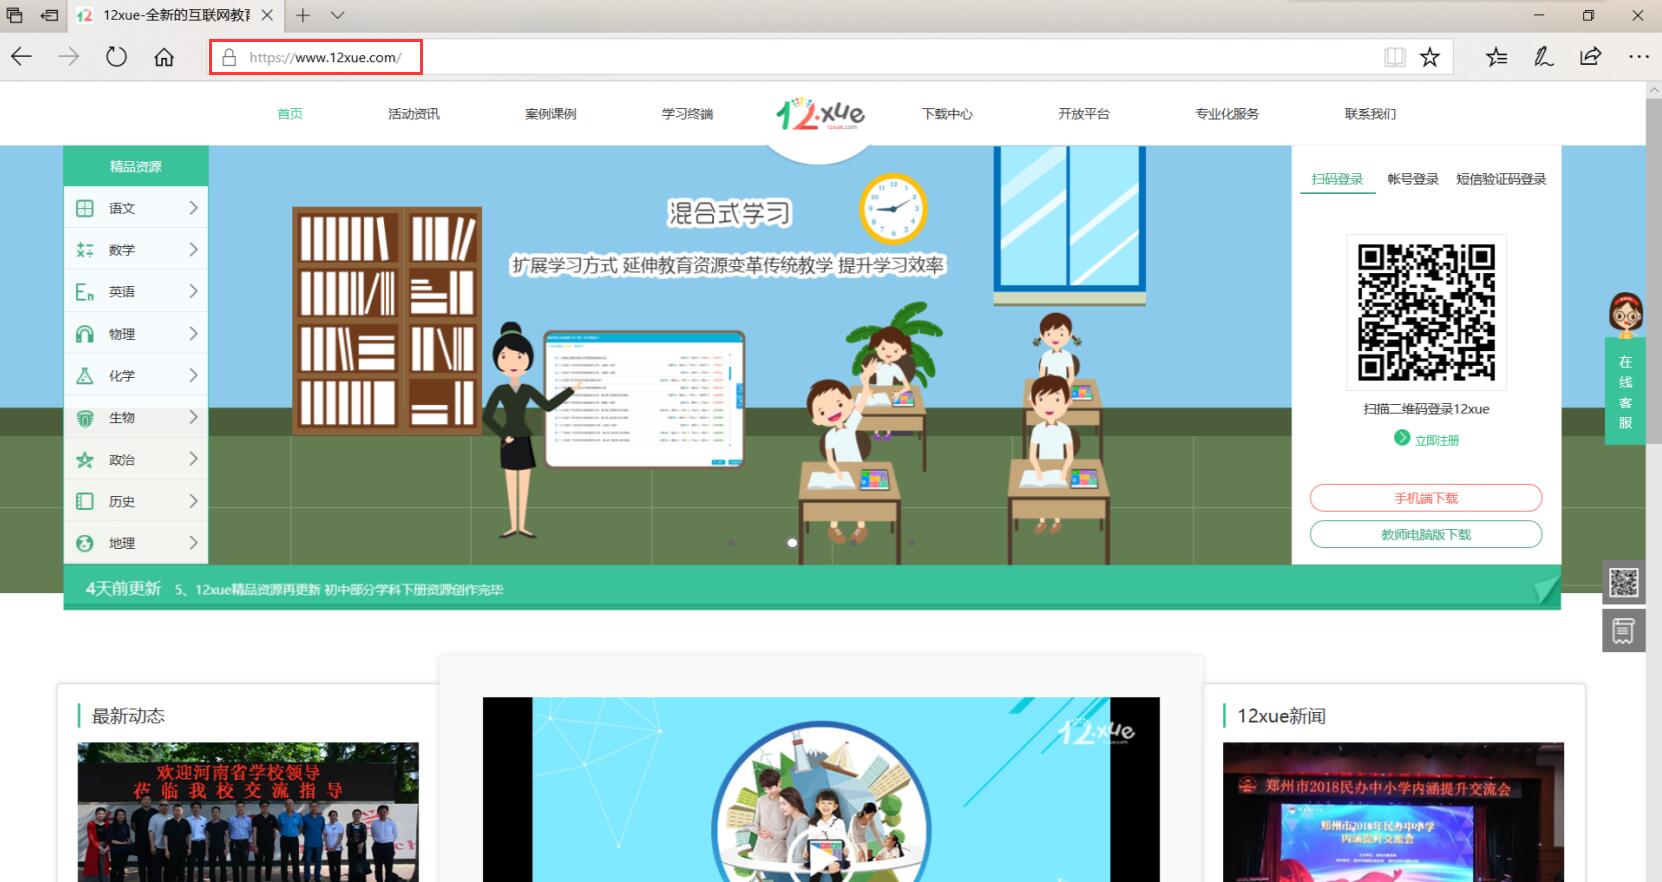Screen dimensions: 1662x882
Task: Switch to the 扫码登录 tab
Action: pyautogui.click(x=1338, y=179)
